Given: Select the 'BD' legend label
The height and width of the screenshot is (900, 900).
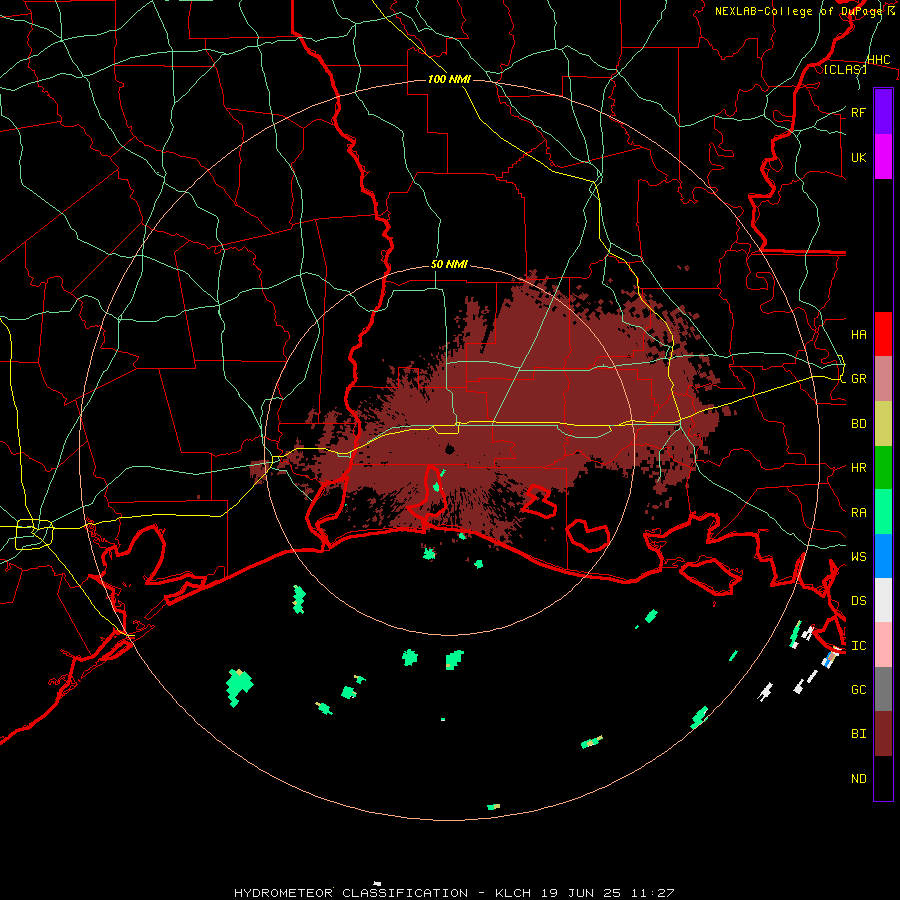Looking at the screenshot, I should coord(858,424).
